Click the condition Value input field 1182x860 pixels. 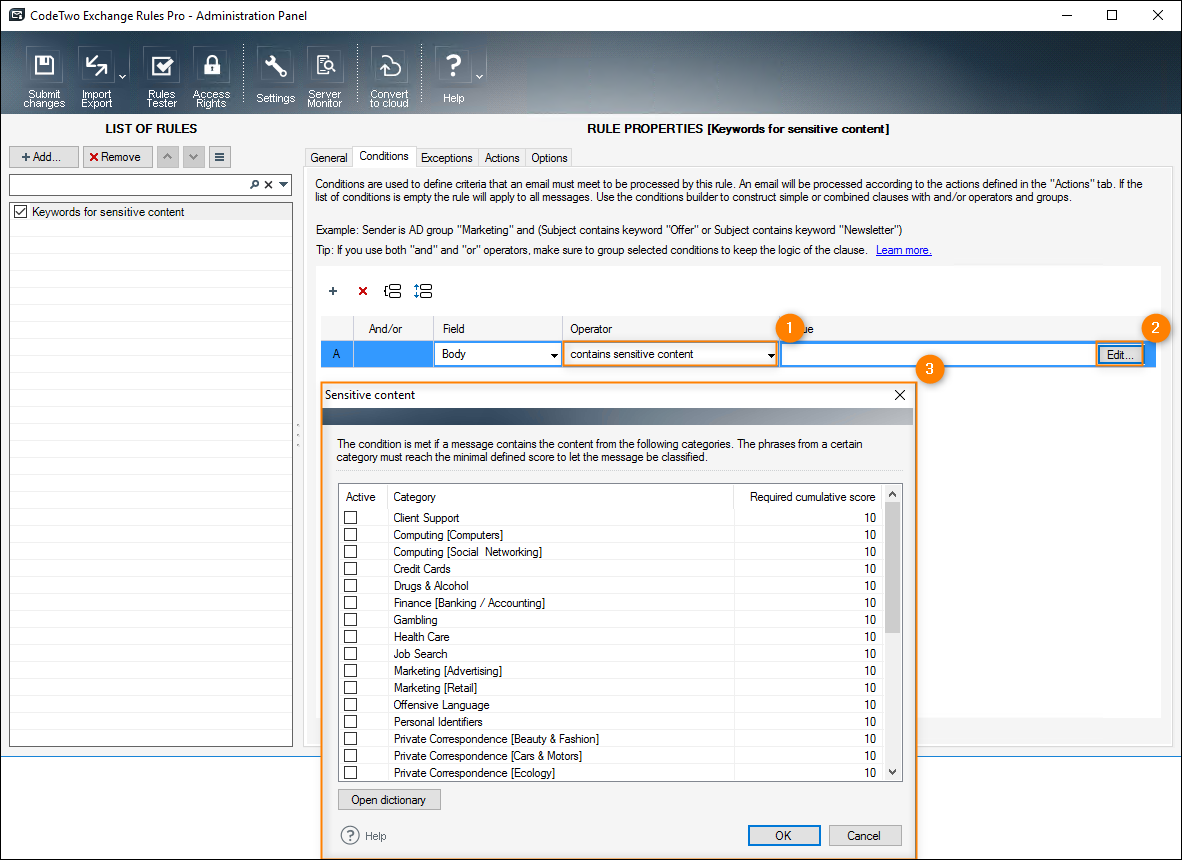point(938,354)
